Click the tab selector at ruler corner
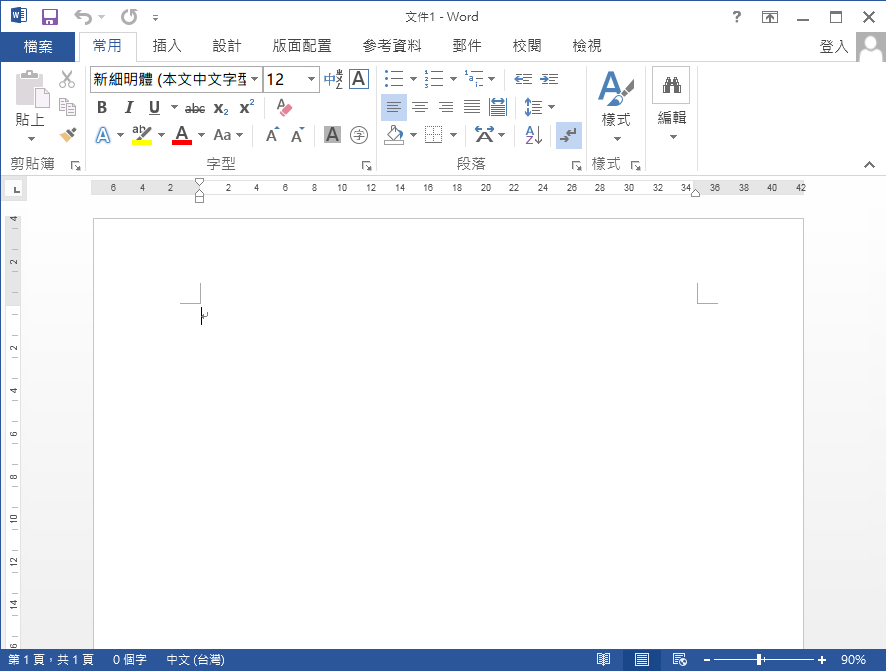Image resolution: width=886 pixels, height=671 pixels. [16, 189]
